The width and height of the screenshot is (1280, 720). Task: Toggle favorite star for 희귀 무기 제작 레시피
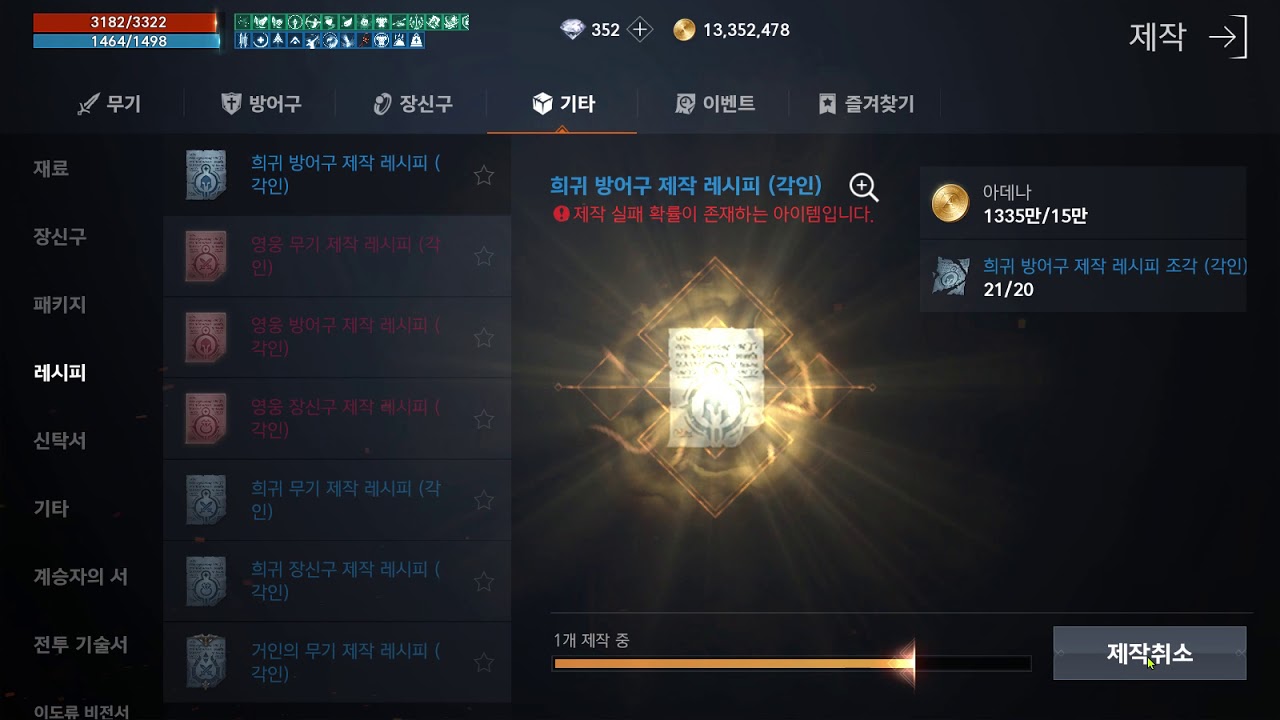(x=484, y=500)
